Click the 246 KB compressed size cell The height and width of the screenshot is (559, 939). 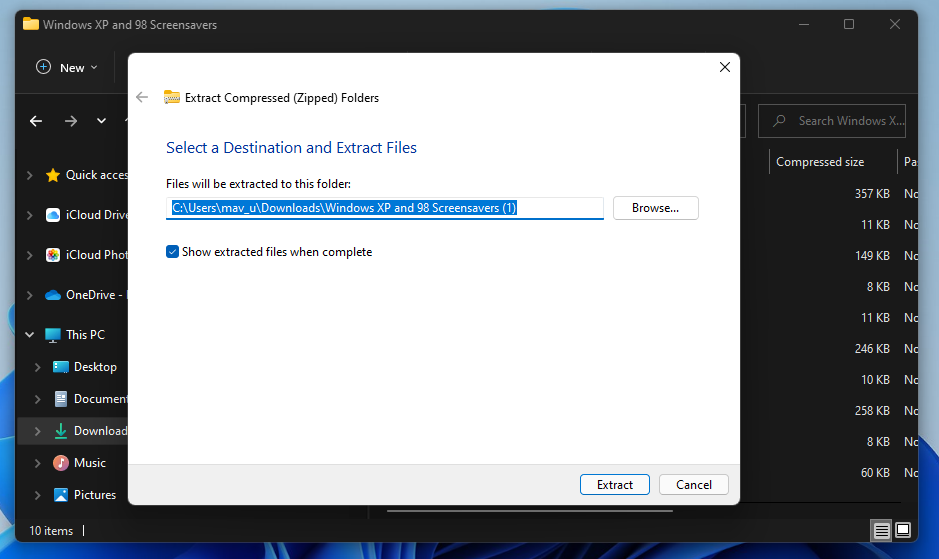tap(872, 349)
